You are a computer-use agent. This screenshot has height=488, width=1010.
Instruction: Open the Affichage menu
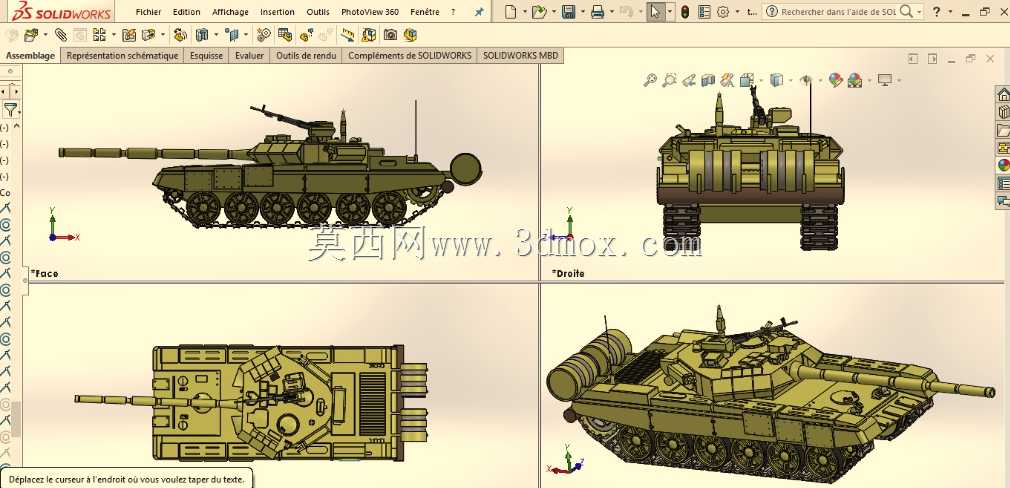coord(231,12)
